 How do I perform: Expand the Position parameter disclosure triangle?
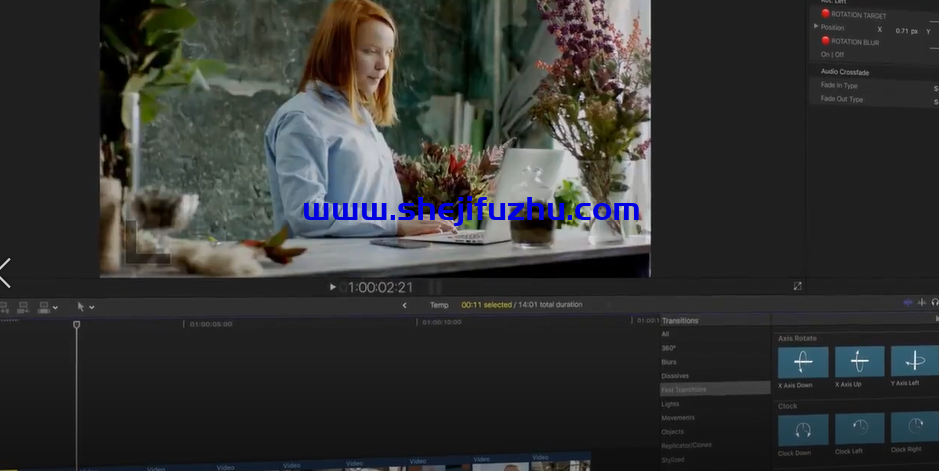point(816,26)
